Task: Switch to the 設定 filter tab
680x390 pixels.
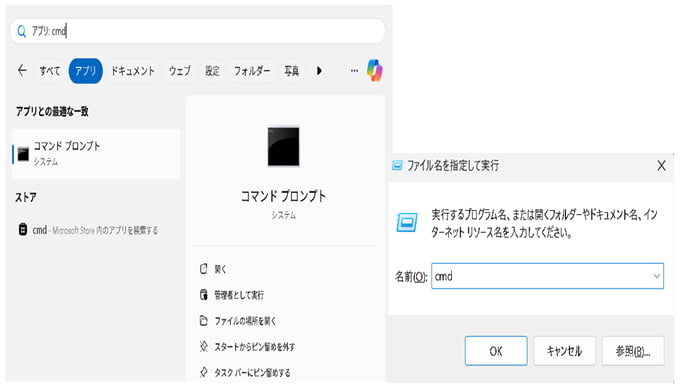Action: click(212, 71)
